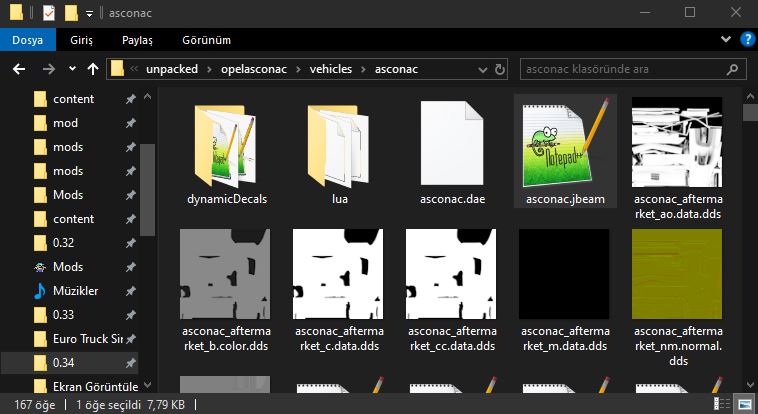Open recent locations dropdown arrow
This screenshot has height=414, width=758.
[72, 69]
